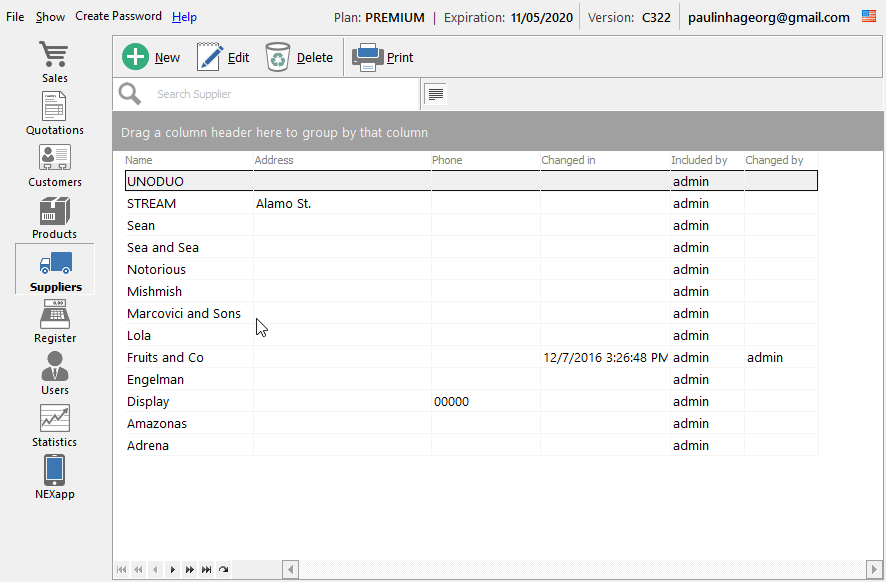
Task: Click the green plus New icon
Action: 136,57
